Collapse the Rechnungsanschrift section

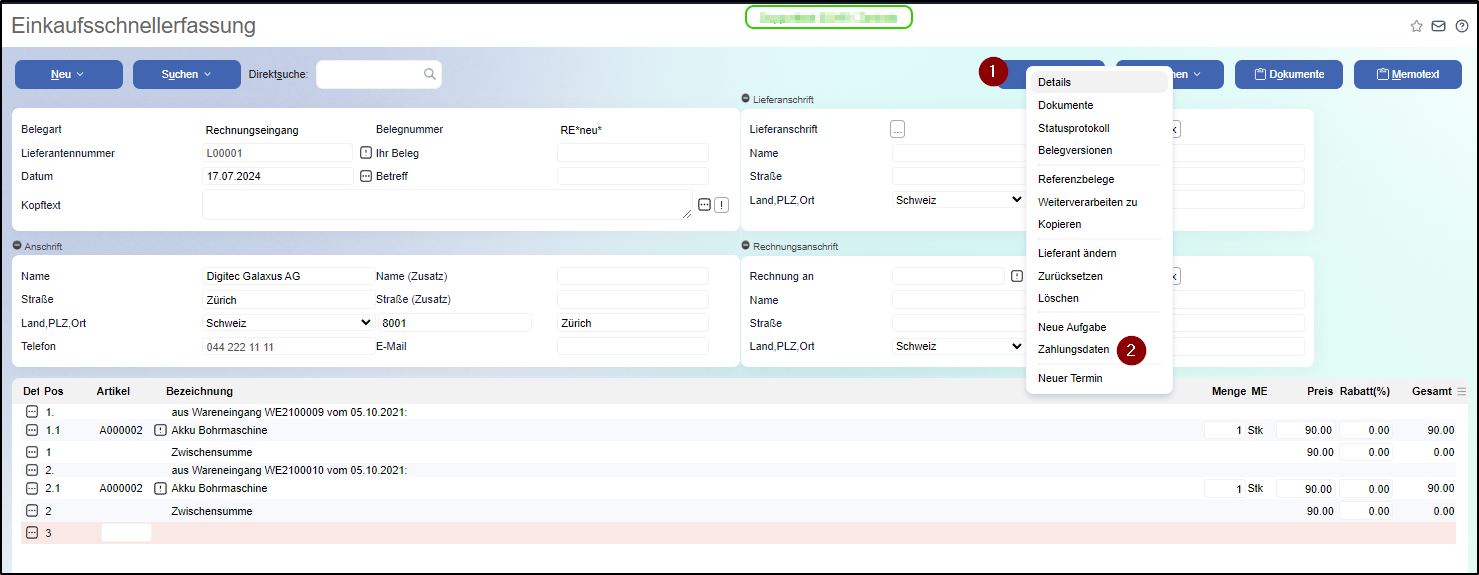tap(746, 246)
